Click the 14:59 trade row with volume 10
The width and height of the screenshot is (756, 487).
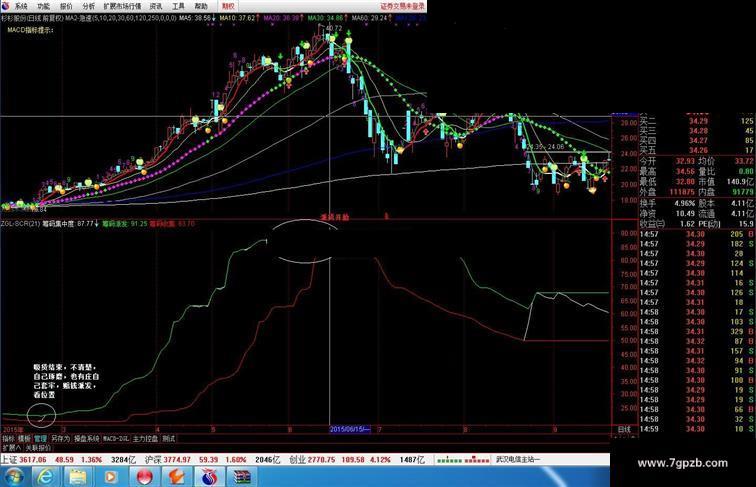pyautogui.click(x=697, y=429)
